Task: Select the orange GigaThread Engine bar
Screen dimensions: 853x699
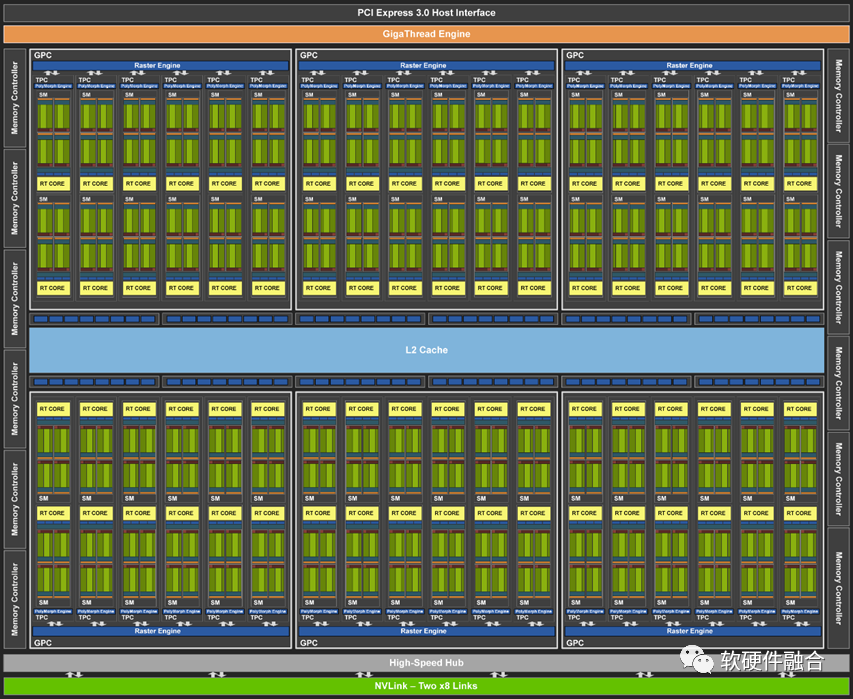Action: [426, 34]
